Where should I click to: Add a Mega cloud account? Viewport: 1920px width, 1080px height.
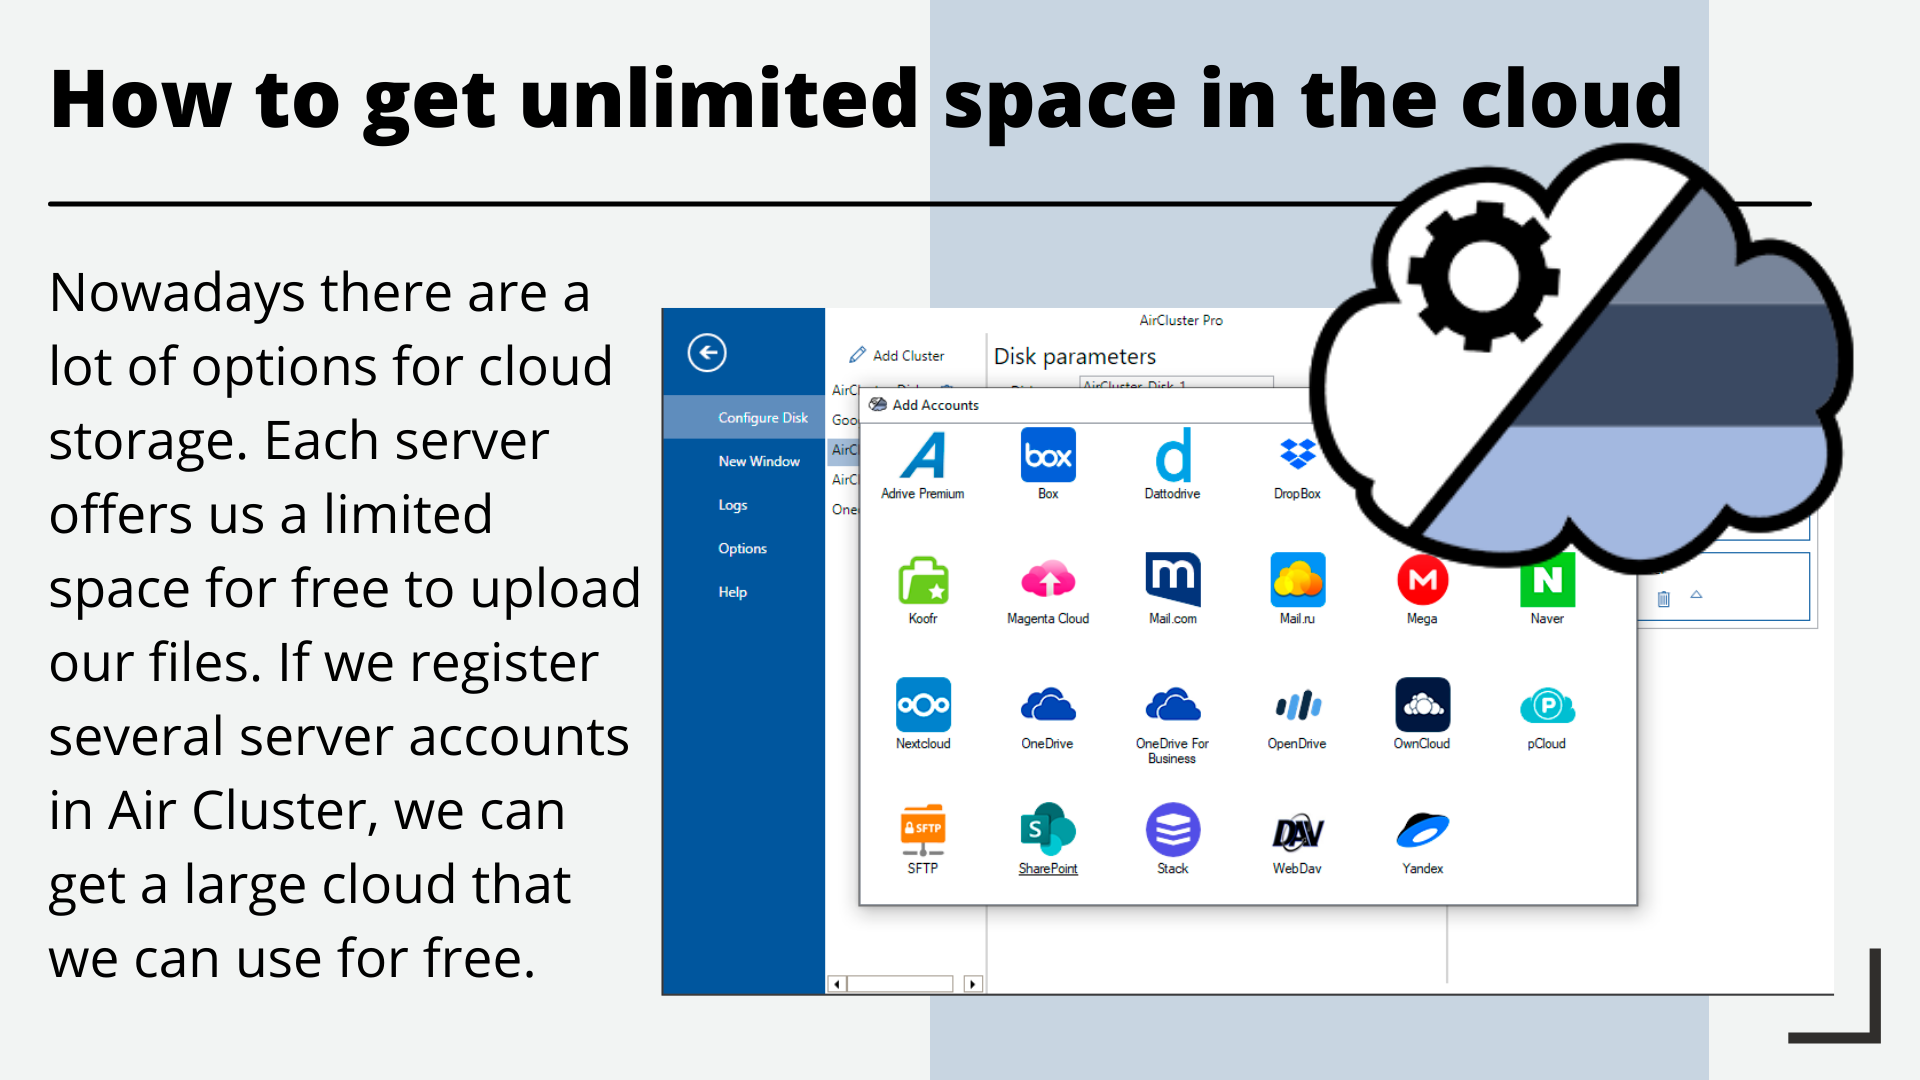pyautogui.click(x=1421, y=580)
